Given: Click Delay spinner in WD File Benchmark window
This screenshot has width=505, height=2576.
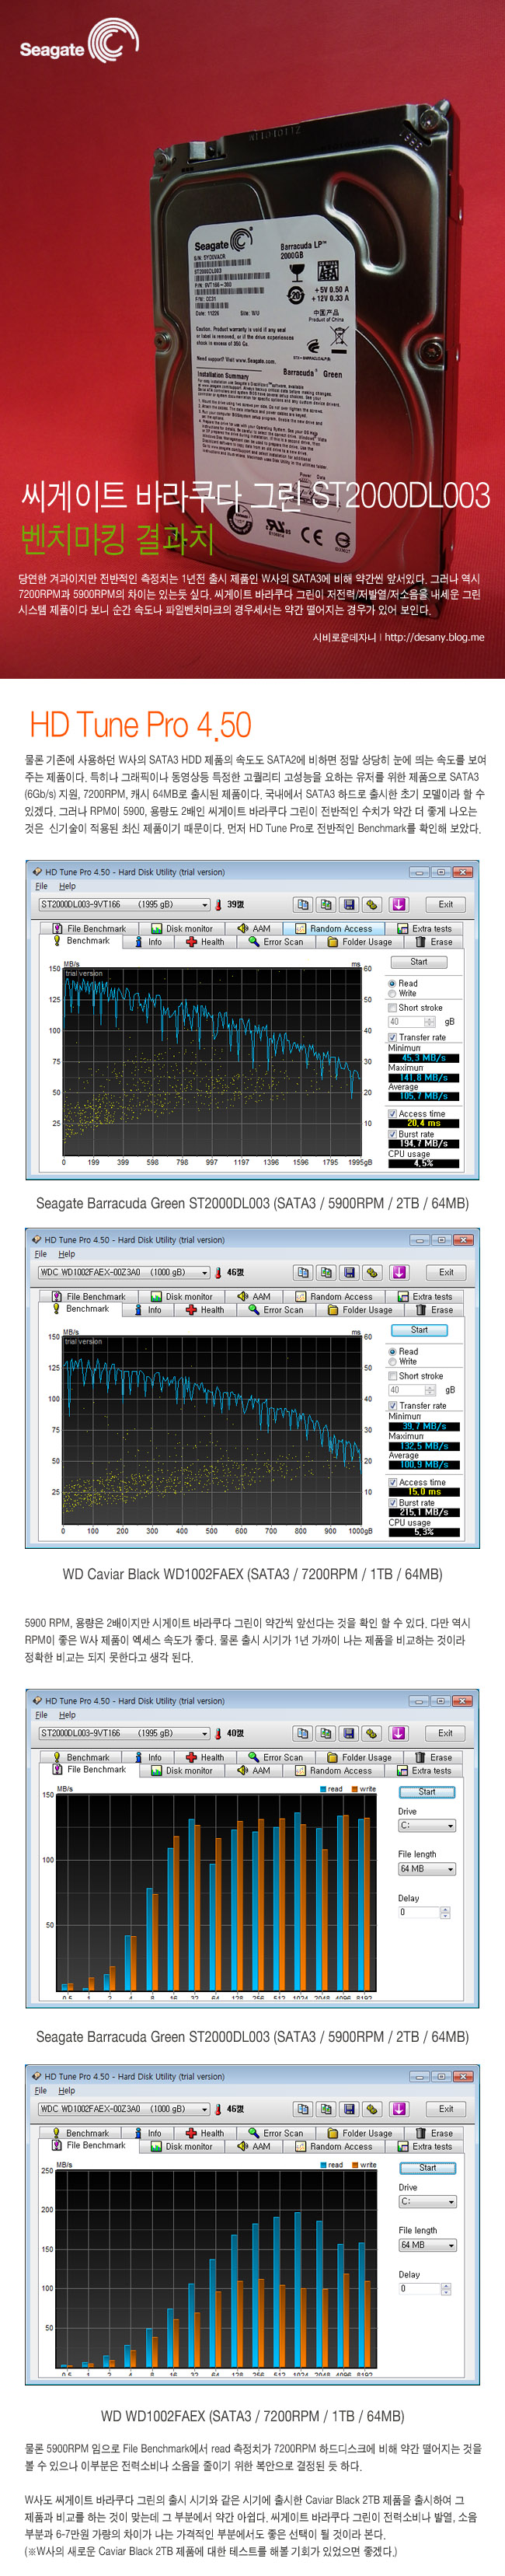Looking at the screenshot, I should [x=445, y=2288].
